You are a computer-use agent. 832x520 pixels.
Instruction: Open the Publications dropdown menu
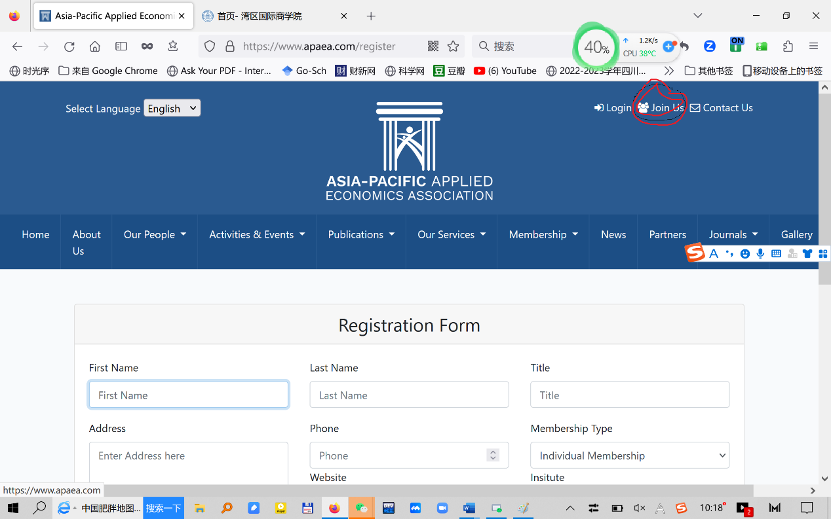(361, 235)
